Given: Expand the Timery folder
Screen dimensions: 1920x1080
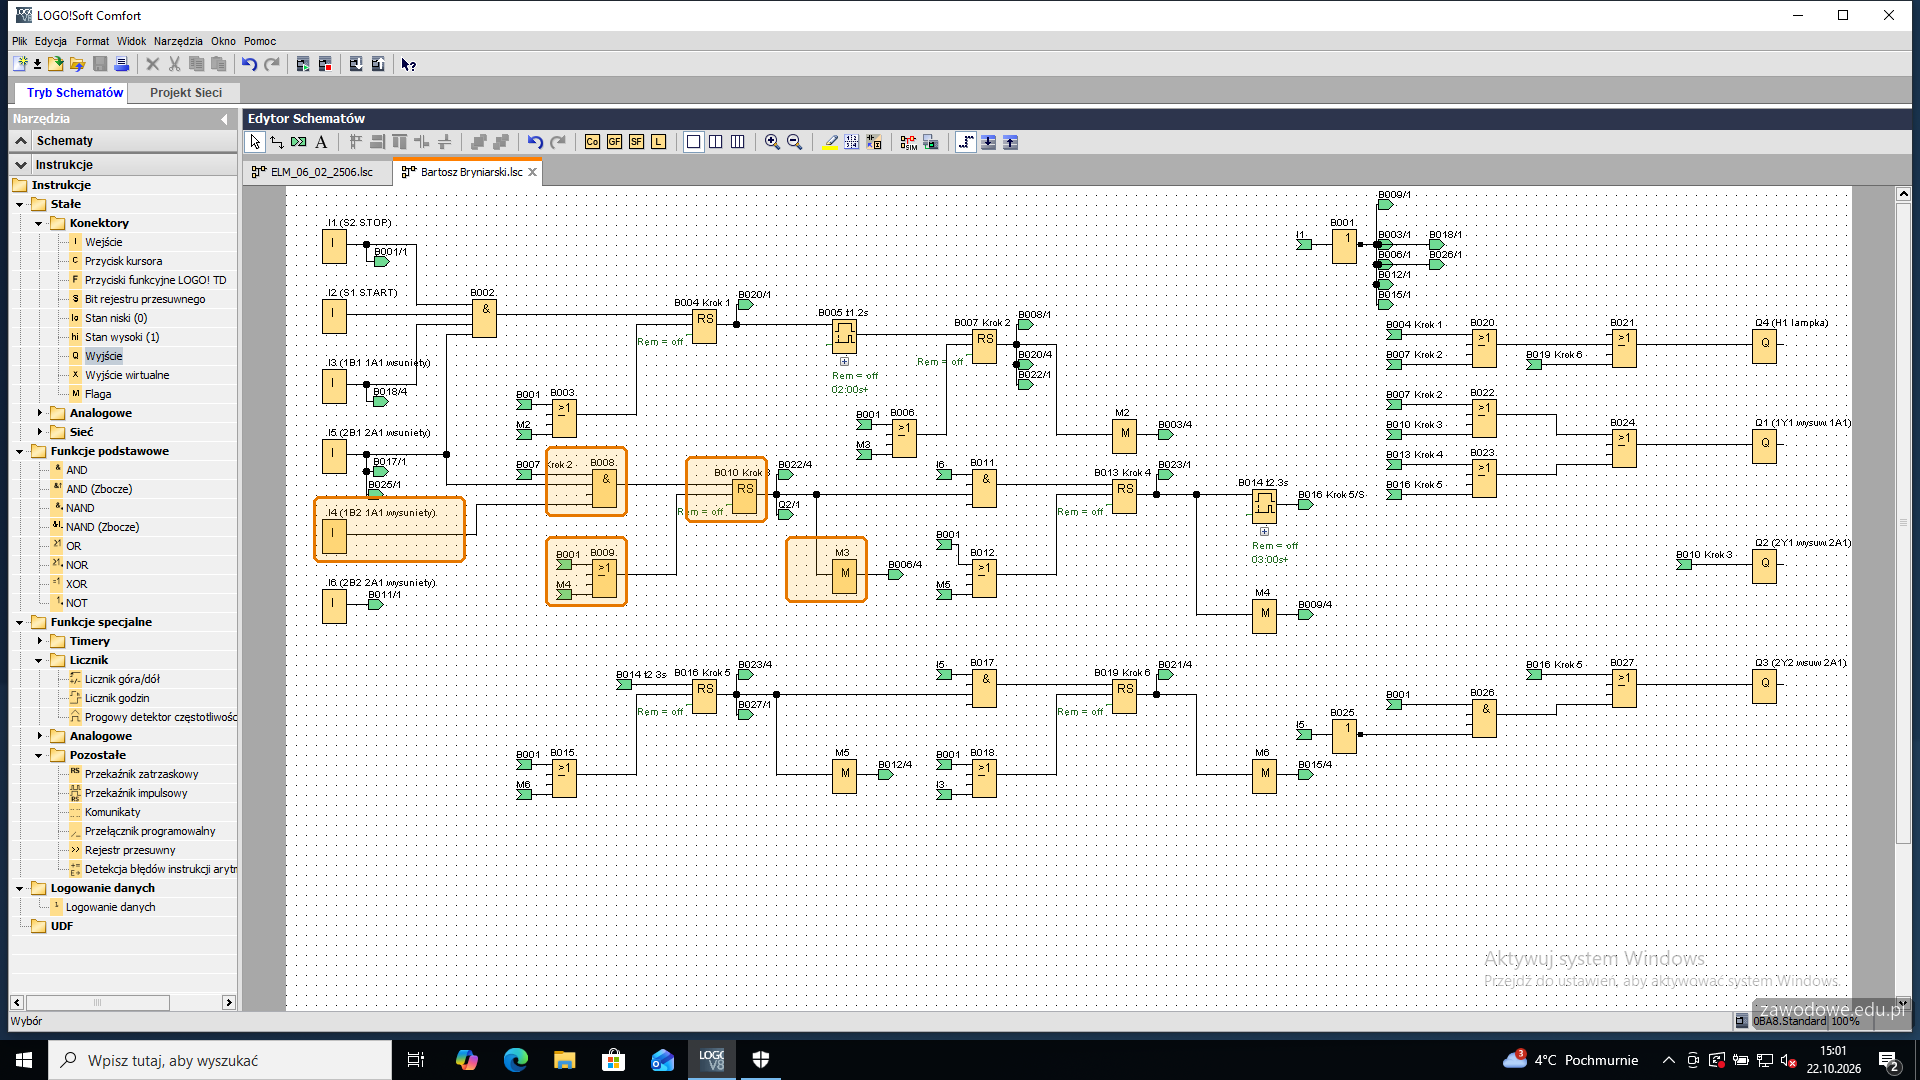Looking at the screenshot, I should [39, 641].
